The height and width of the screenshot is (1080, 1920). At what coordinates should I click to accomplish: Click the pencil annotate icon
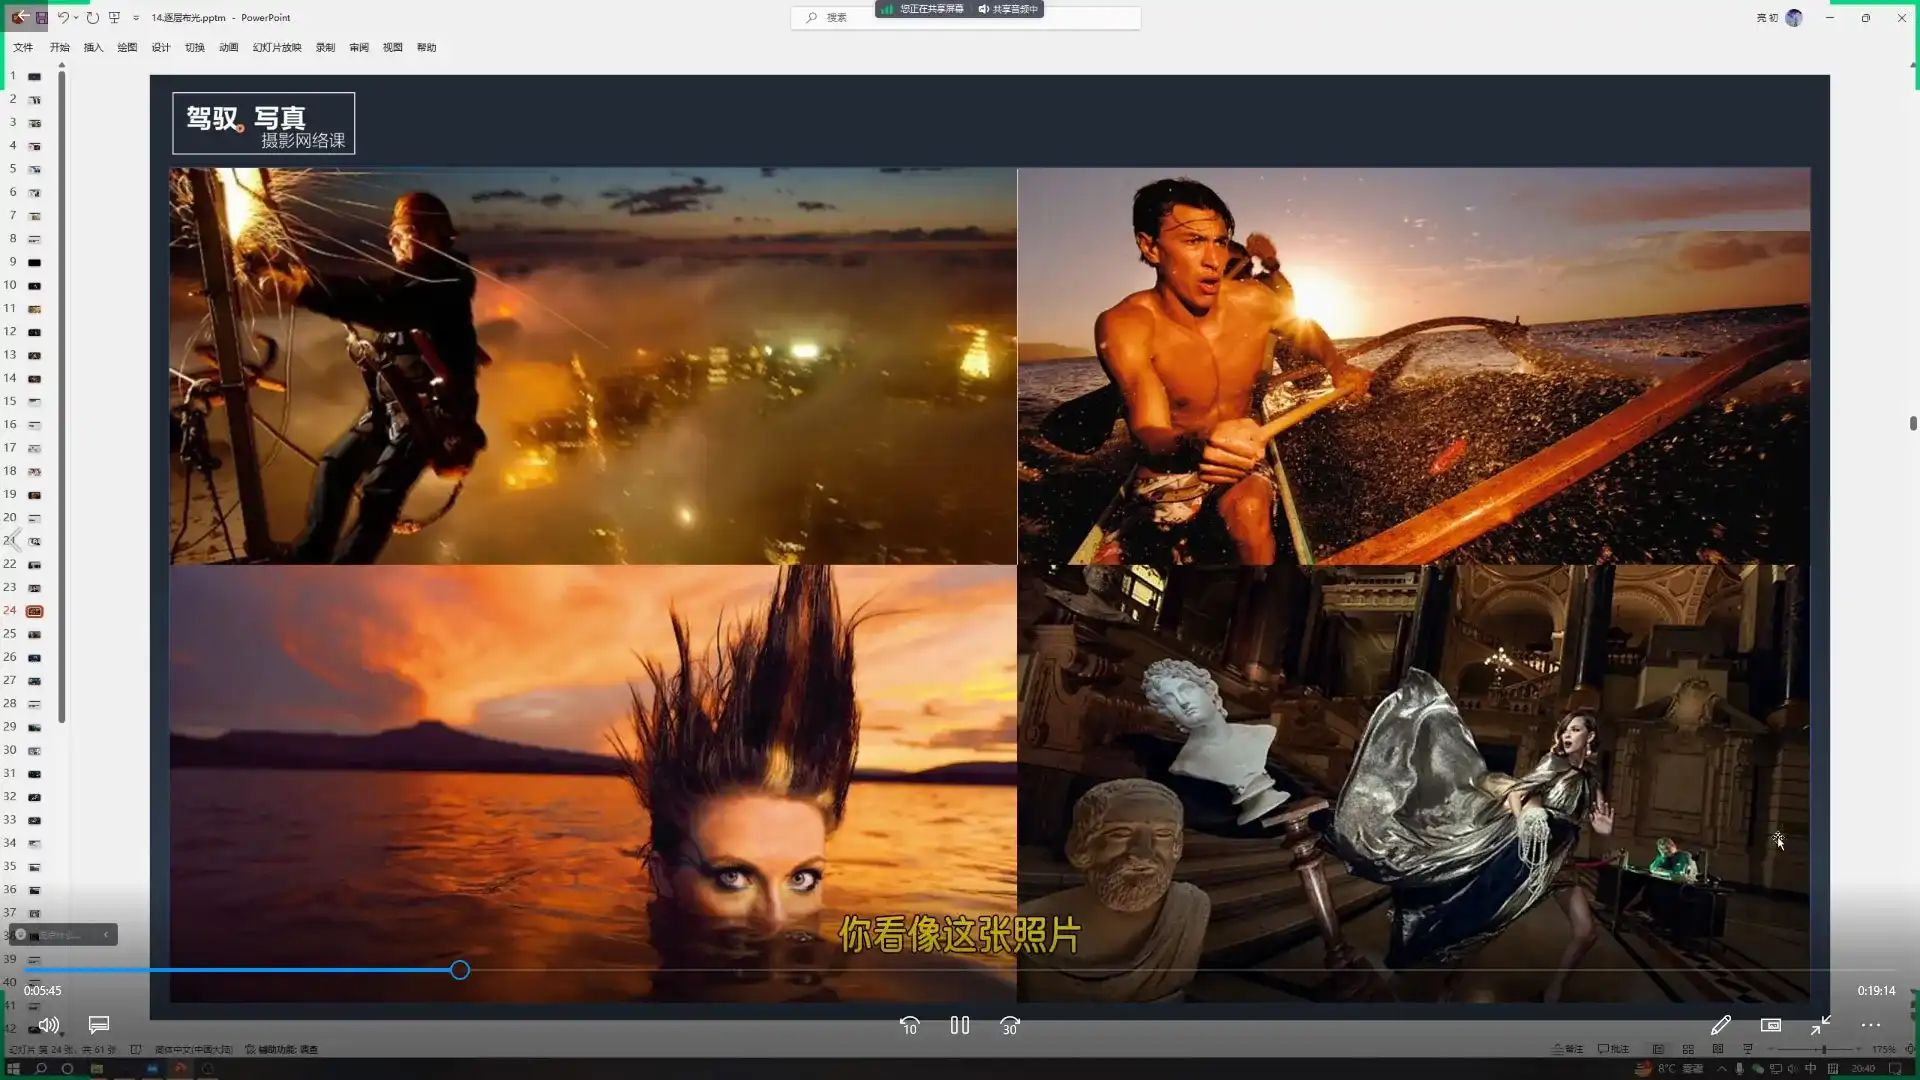click(1720, 1025)
